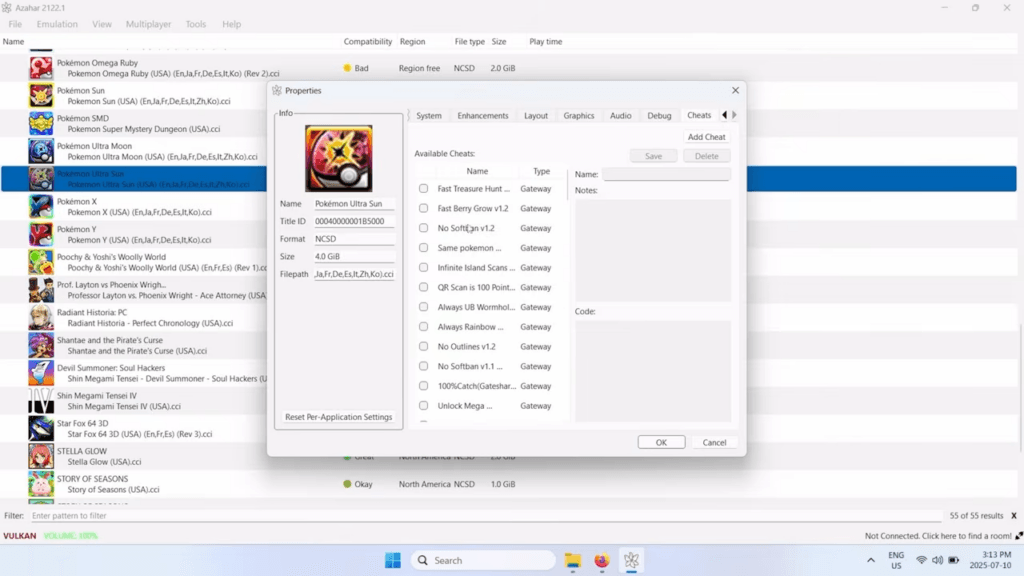1024x576 pixels.
Task: Toggle the No Softban v1.2 cheat checkbox
Action: coord(423,228)
